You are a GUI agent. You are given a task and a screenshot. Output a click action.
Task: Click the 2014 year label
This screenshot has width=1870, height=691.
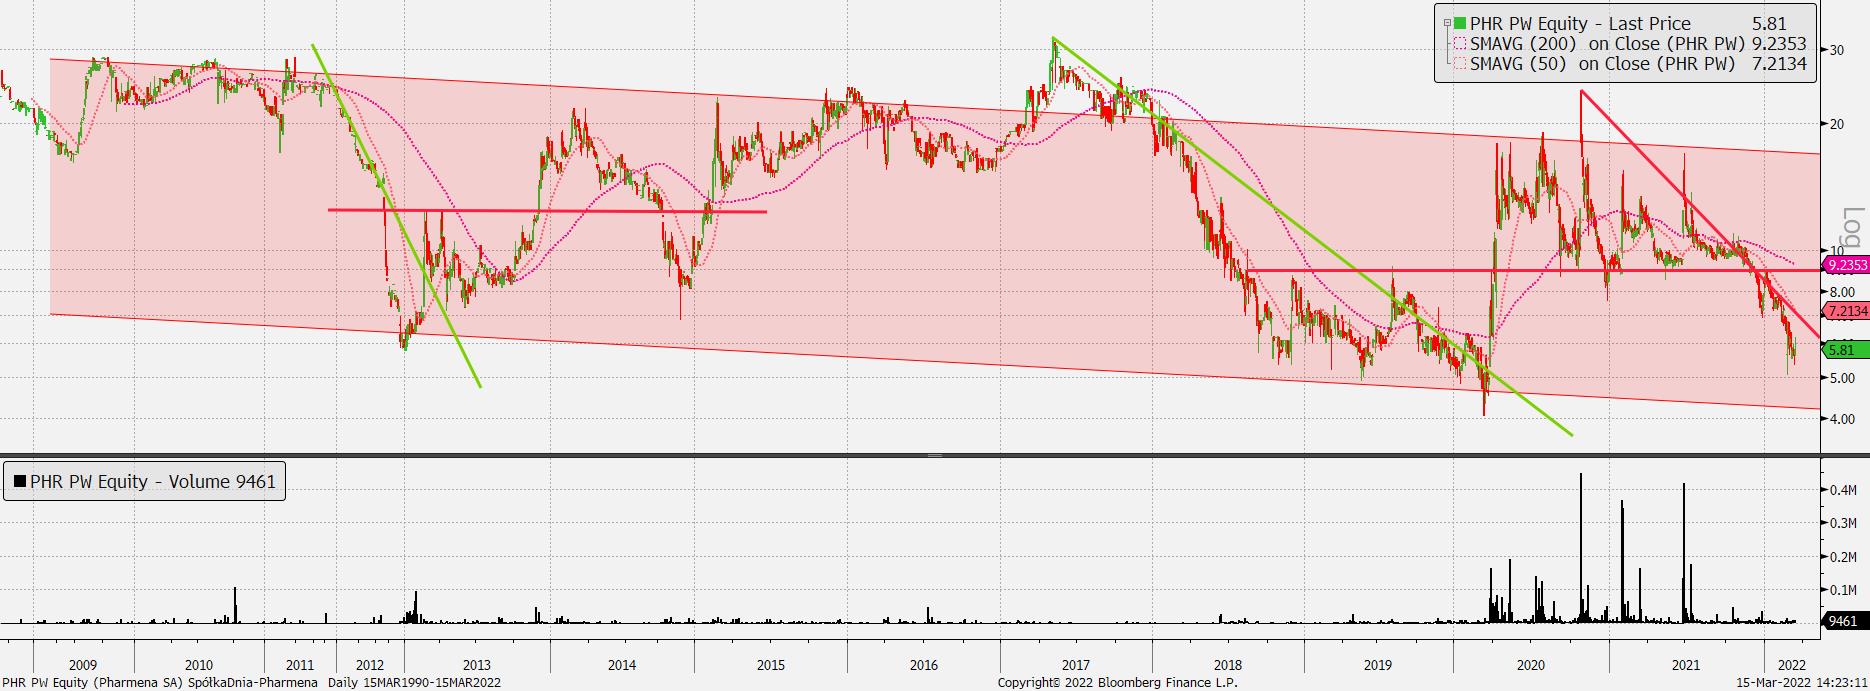[x=621, y=665]
